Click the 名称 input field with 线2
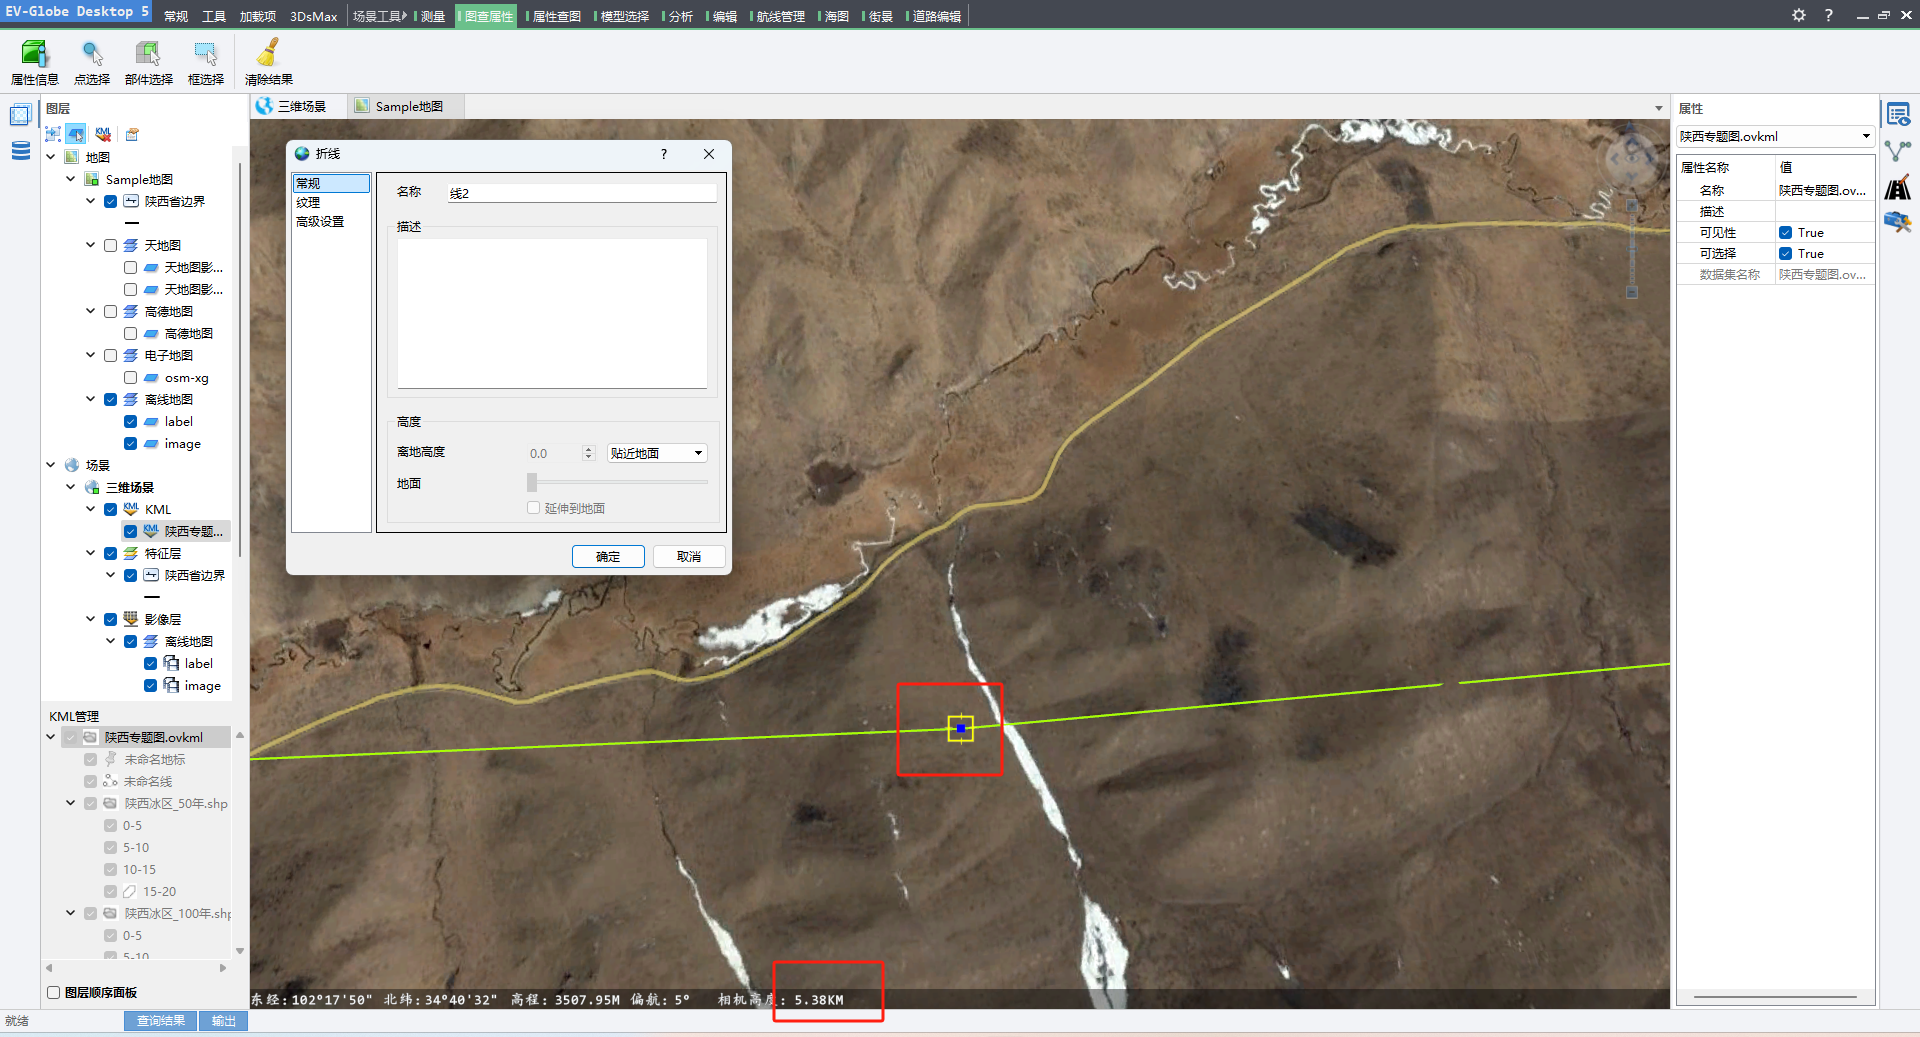1920x1037 pixels. [x=582, y=193]
